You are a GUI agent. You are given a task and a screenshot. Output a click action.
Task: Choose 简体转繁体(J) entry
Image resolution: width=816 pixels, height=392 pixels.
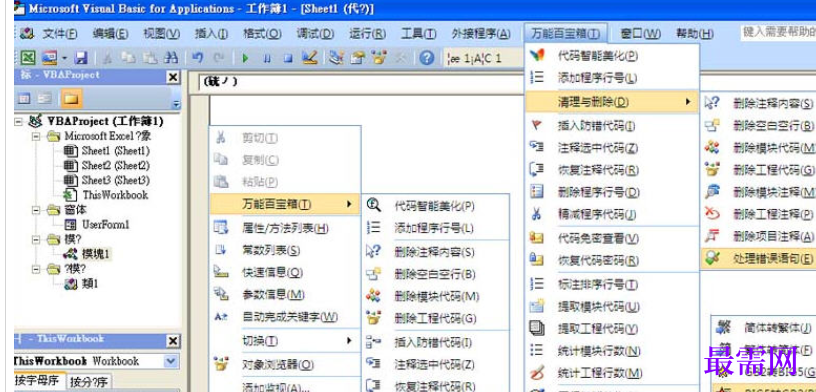coord(764,328)
